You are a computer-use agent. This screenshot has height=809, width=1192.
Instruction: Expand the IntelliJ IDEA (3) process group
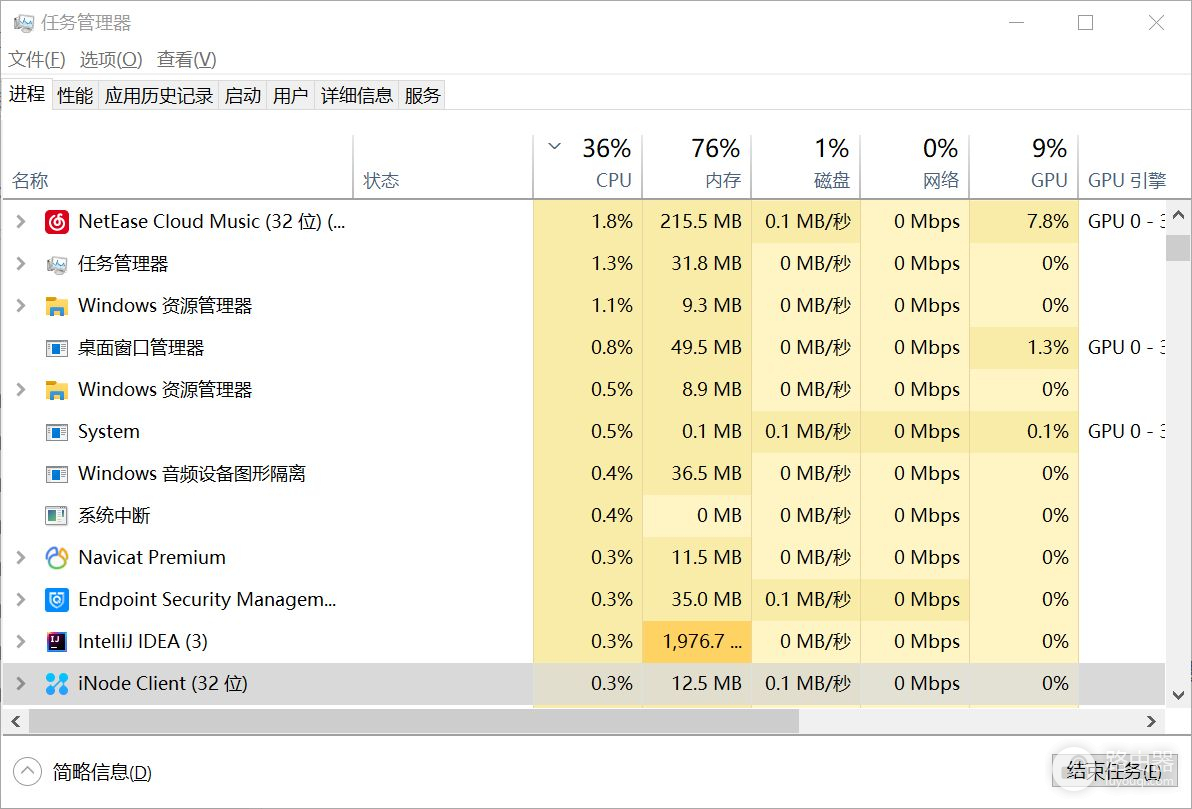pyautogui.click(x=20, y=642)
